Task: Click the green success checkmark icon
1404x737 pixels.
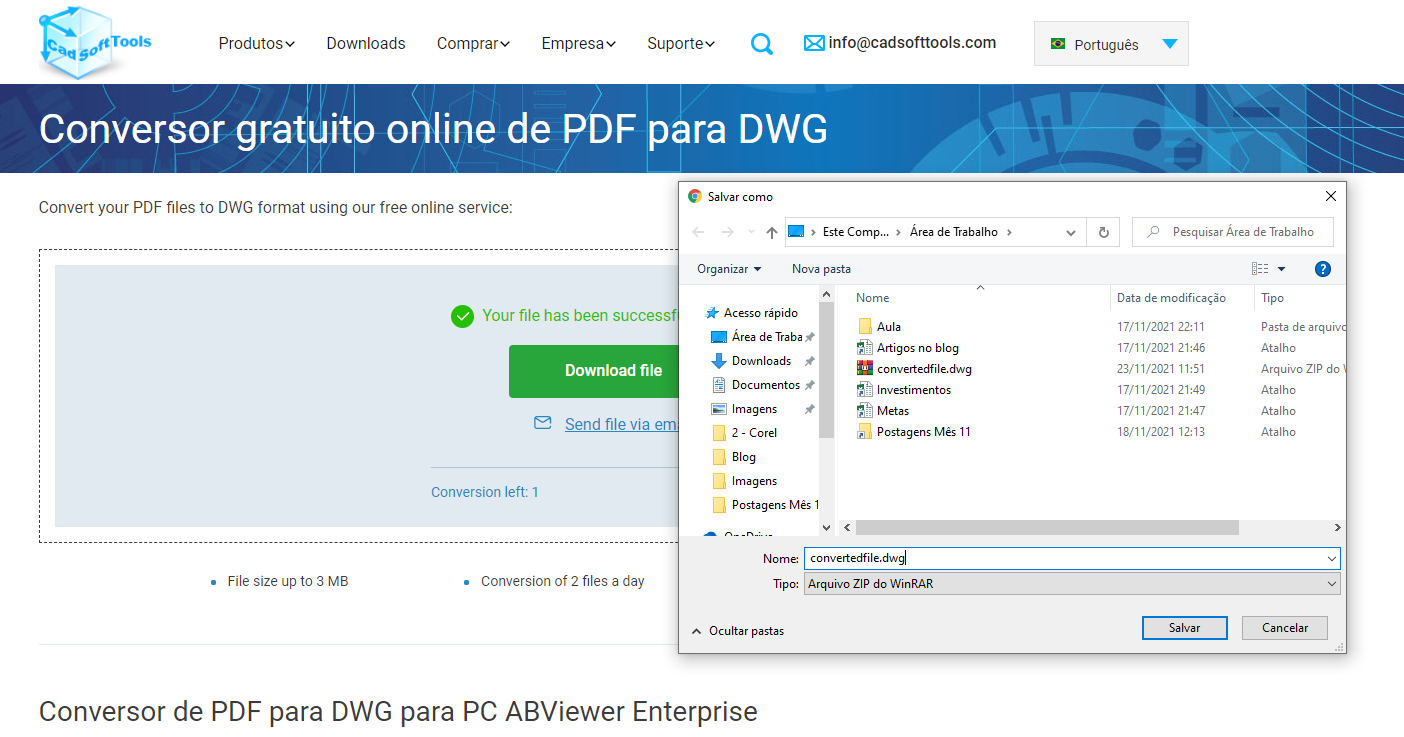Action: pos(462,316)
